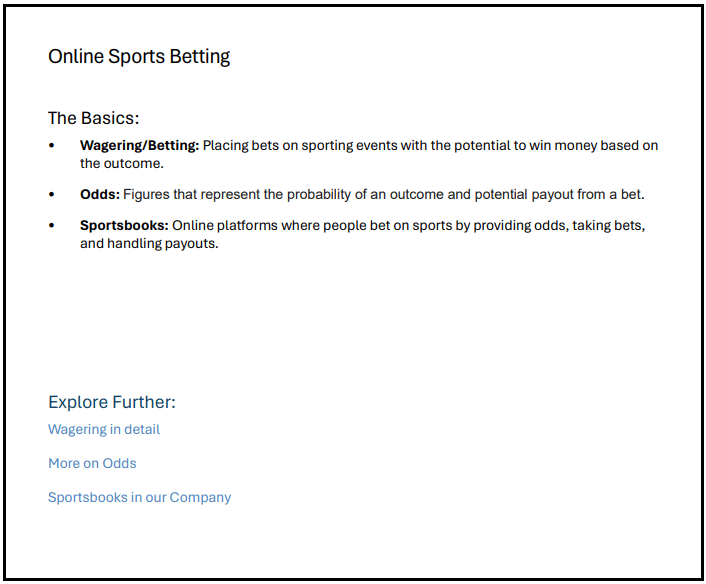The height and width of the screenshot is (584, 706).
Task: Click the Online Sports Betting title
Action: pyautogui.click(x=139, y=57)
